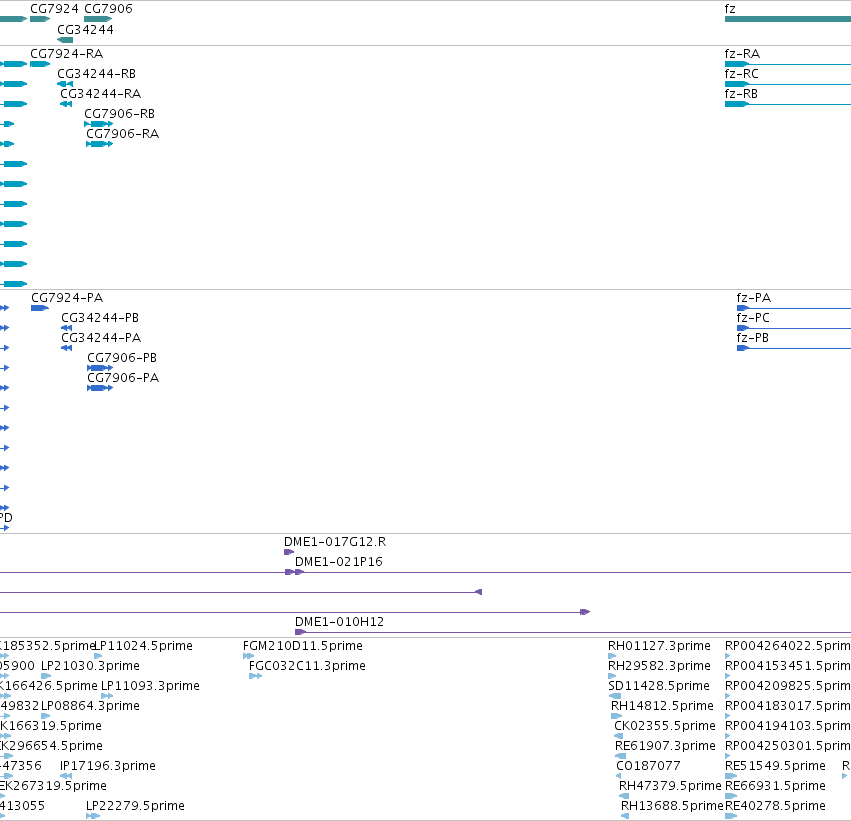
Task: Select coding feature CG34244-PA
Action: pos(101,338)
